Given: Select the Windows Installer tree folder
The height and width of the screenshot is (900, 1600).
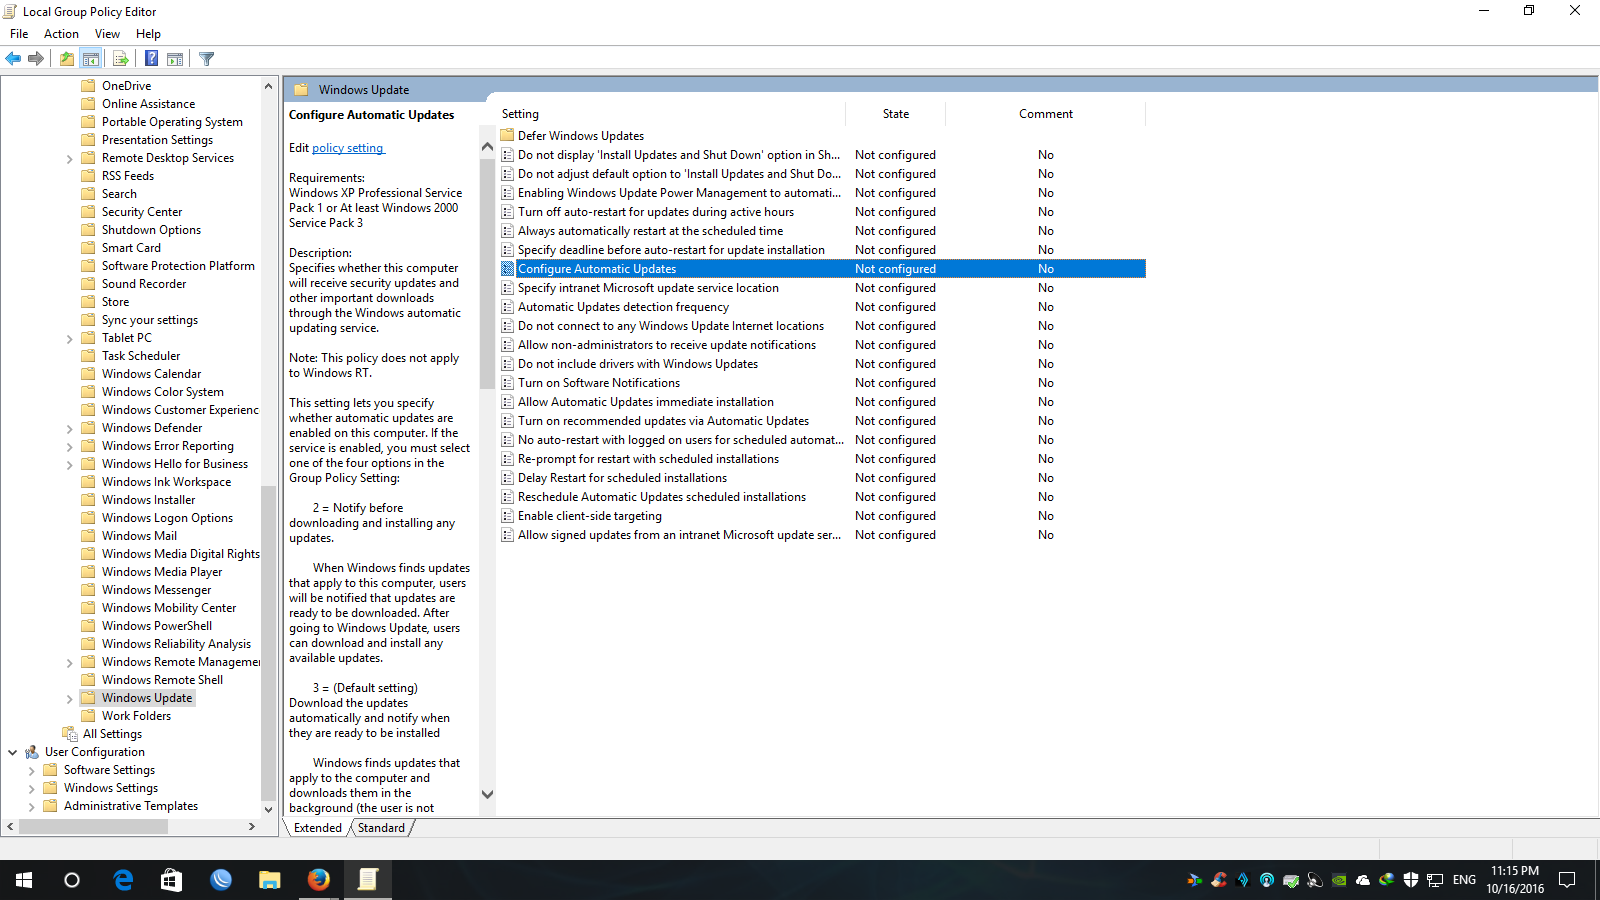Looking at the screenshot, I should 148,500.
